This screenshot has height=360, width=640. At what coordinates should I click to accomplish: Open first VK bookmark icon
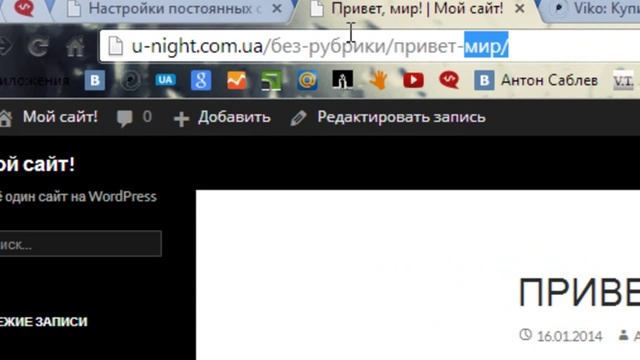point(95,80)
